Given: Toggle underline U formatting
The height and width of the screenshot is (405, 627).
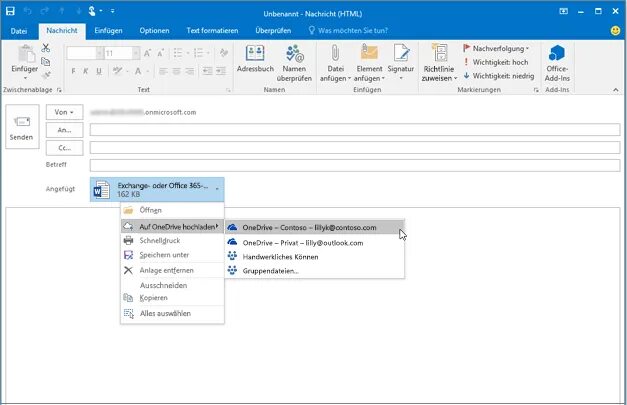Looking at the screenshot, I should pos(99,71).
